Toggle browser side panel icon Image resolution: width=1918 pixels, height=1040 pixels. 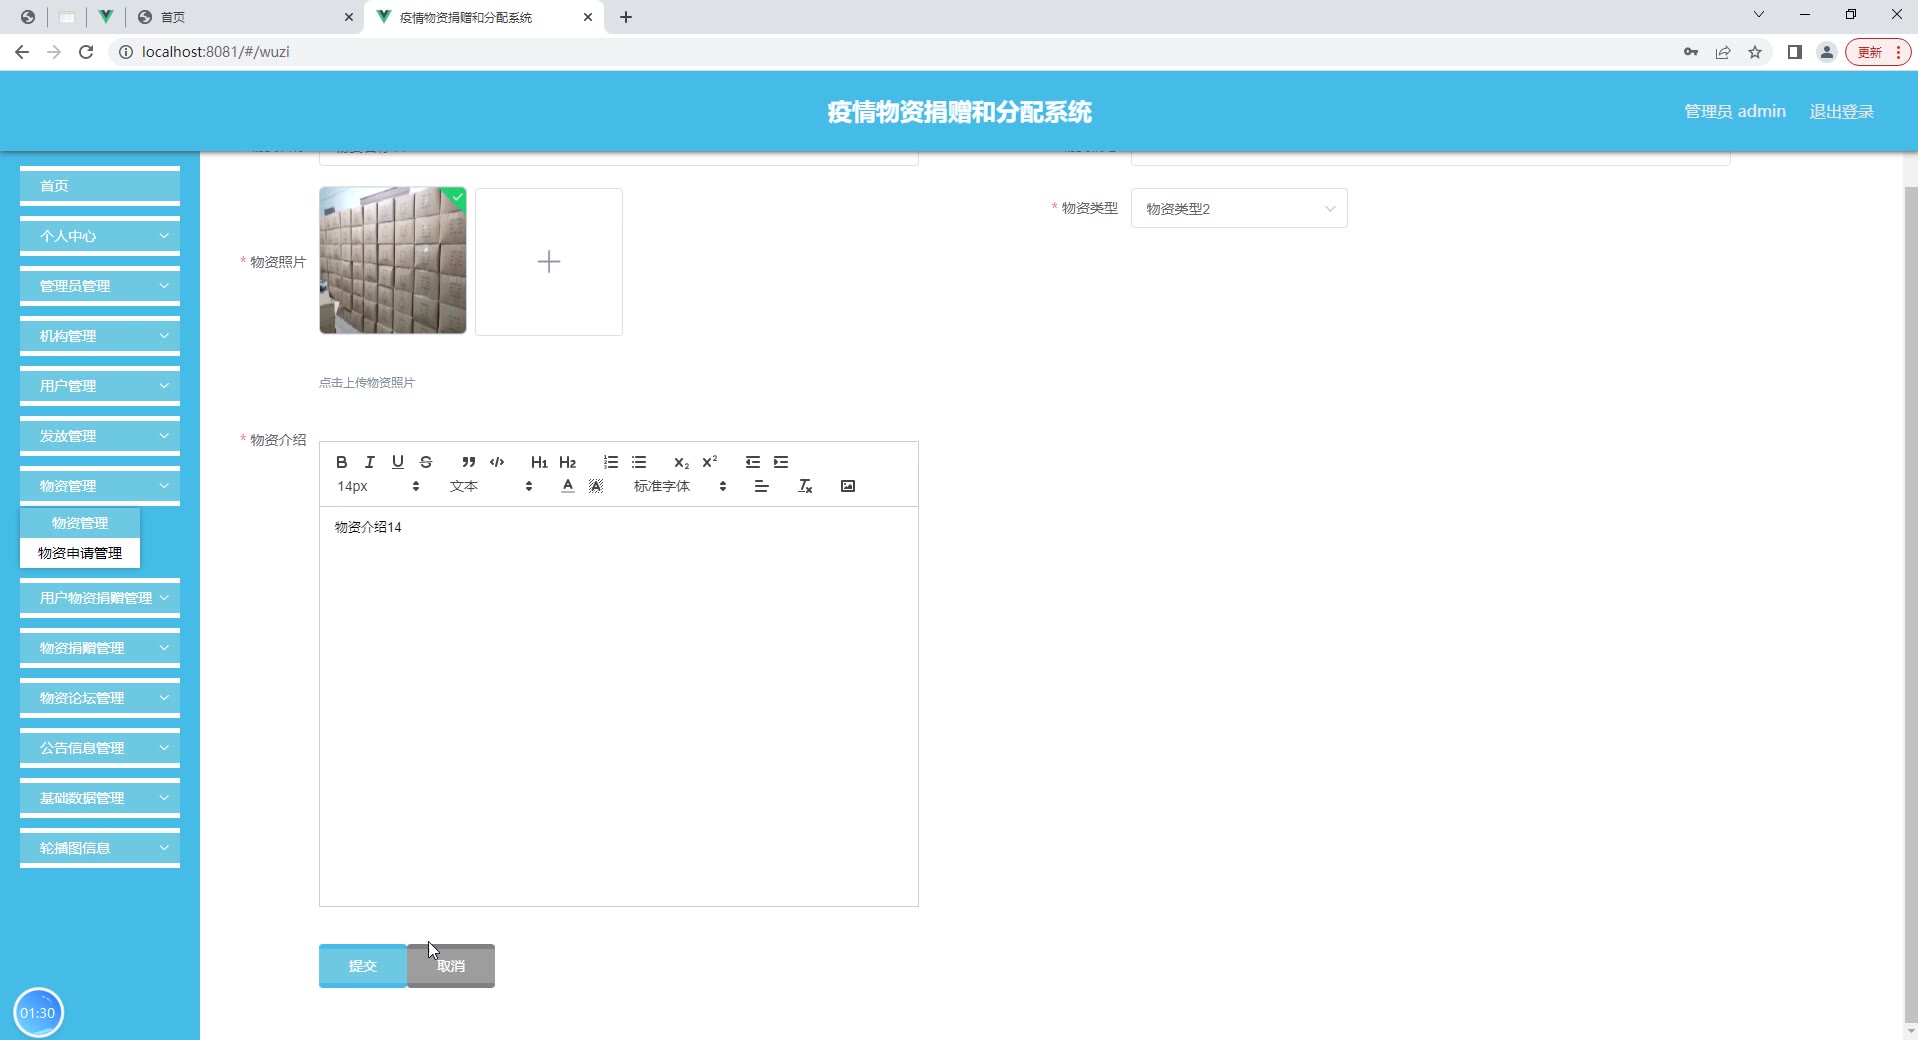point(1795,52)
